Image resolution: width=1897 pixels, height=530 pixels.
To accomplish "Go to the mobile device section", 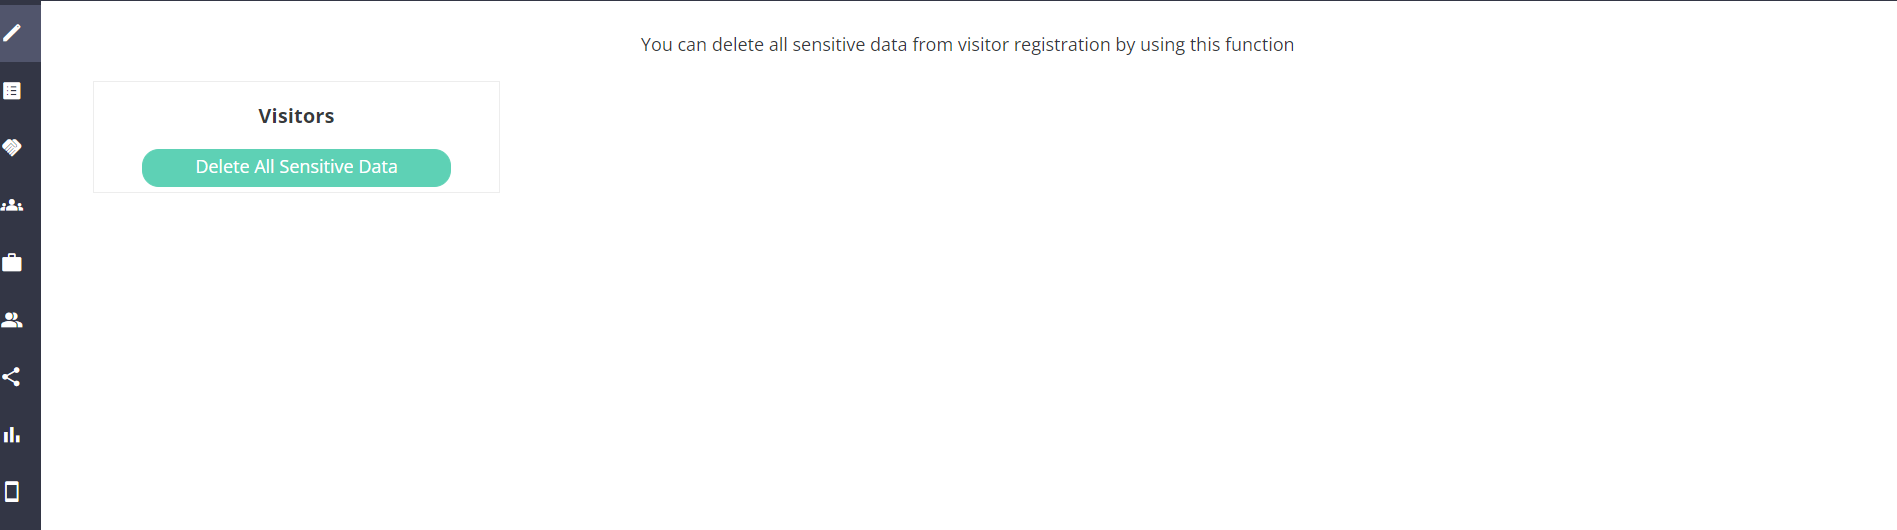I will pyautogui.click(x=12, y=492).
